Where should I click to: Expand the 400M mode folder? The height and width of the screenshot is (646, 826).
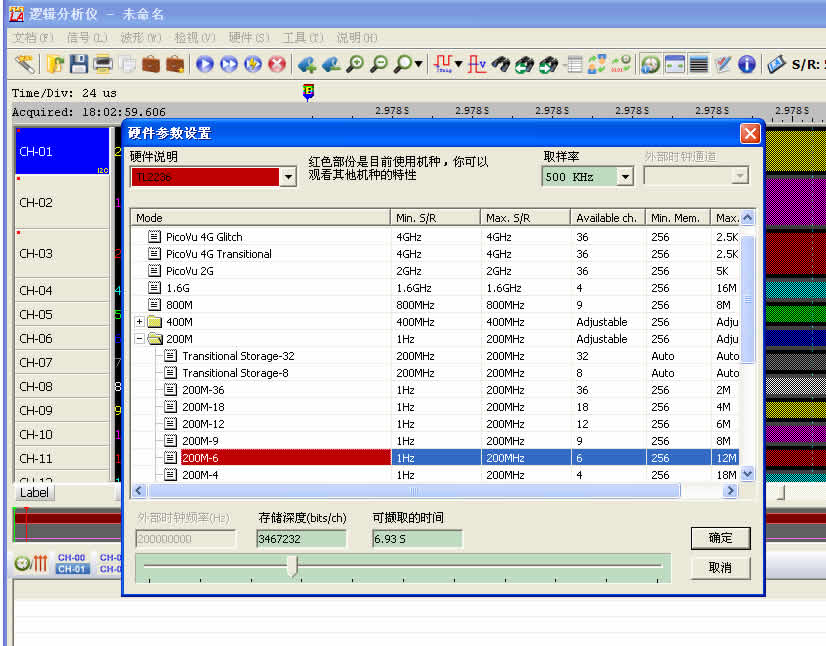click(140, 321)
